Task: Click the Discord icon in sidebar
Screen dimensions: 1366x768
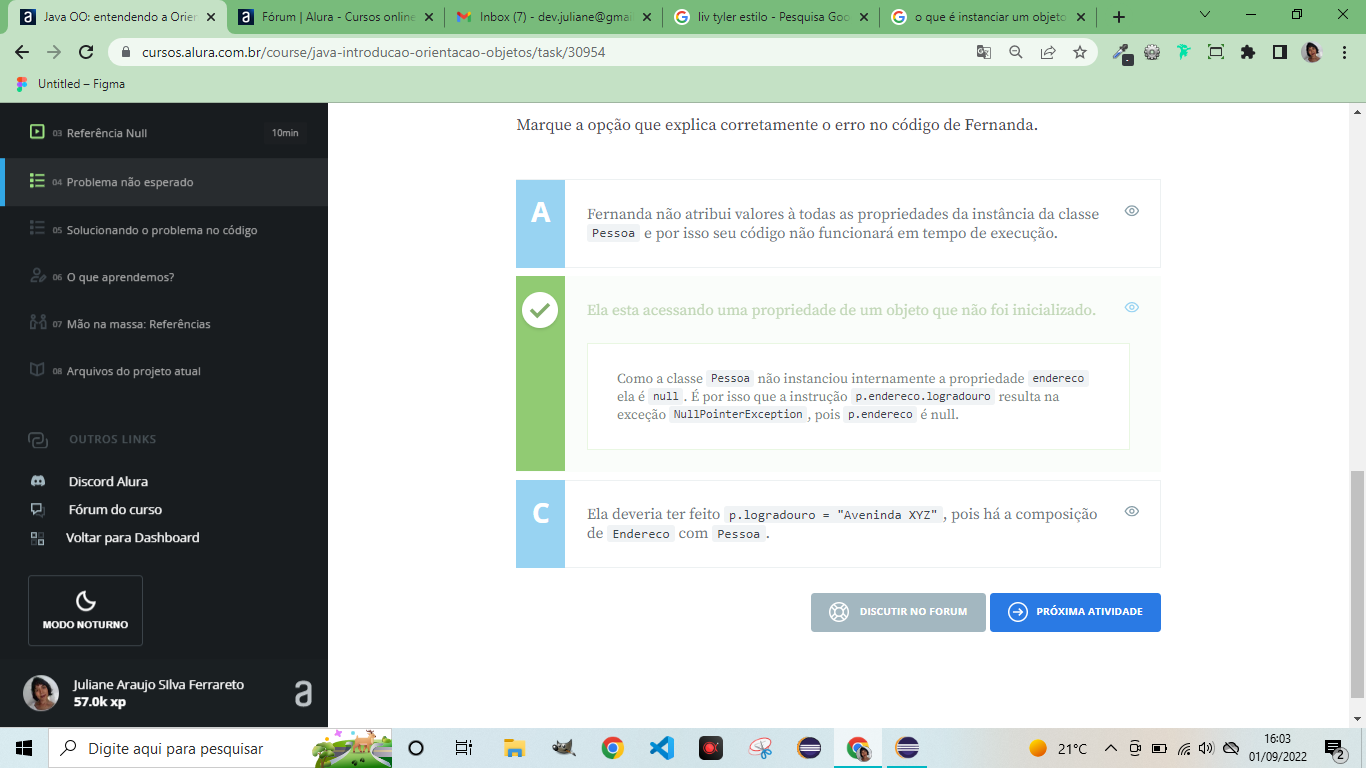Action: [38, 481]
